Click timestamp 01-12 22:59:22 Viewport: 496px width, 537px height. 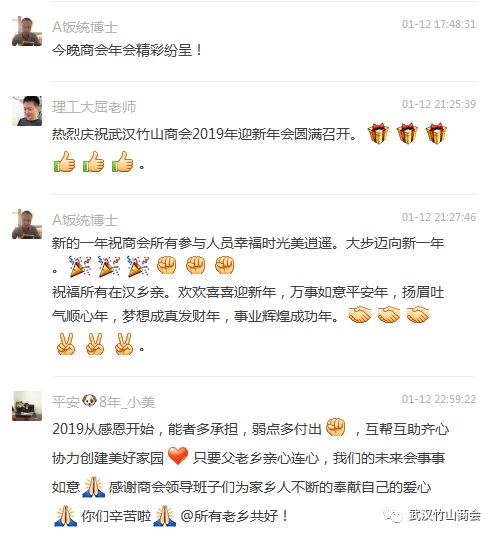point(439,399)
